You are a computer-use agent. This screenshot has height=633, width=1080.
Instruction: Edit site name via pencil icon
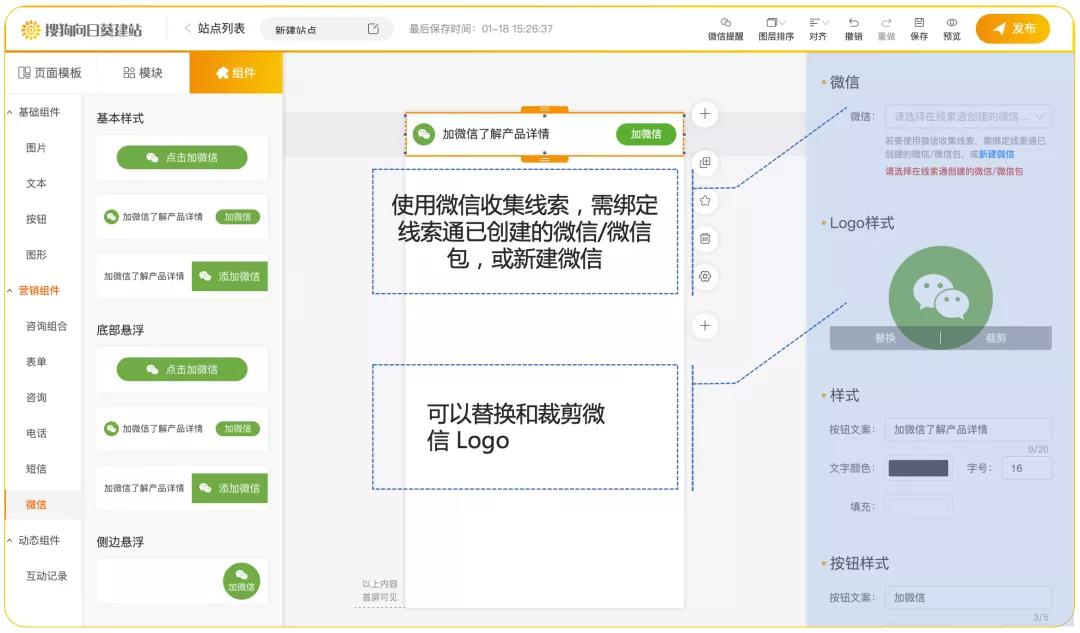[x=373, y=29]
